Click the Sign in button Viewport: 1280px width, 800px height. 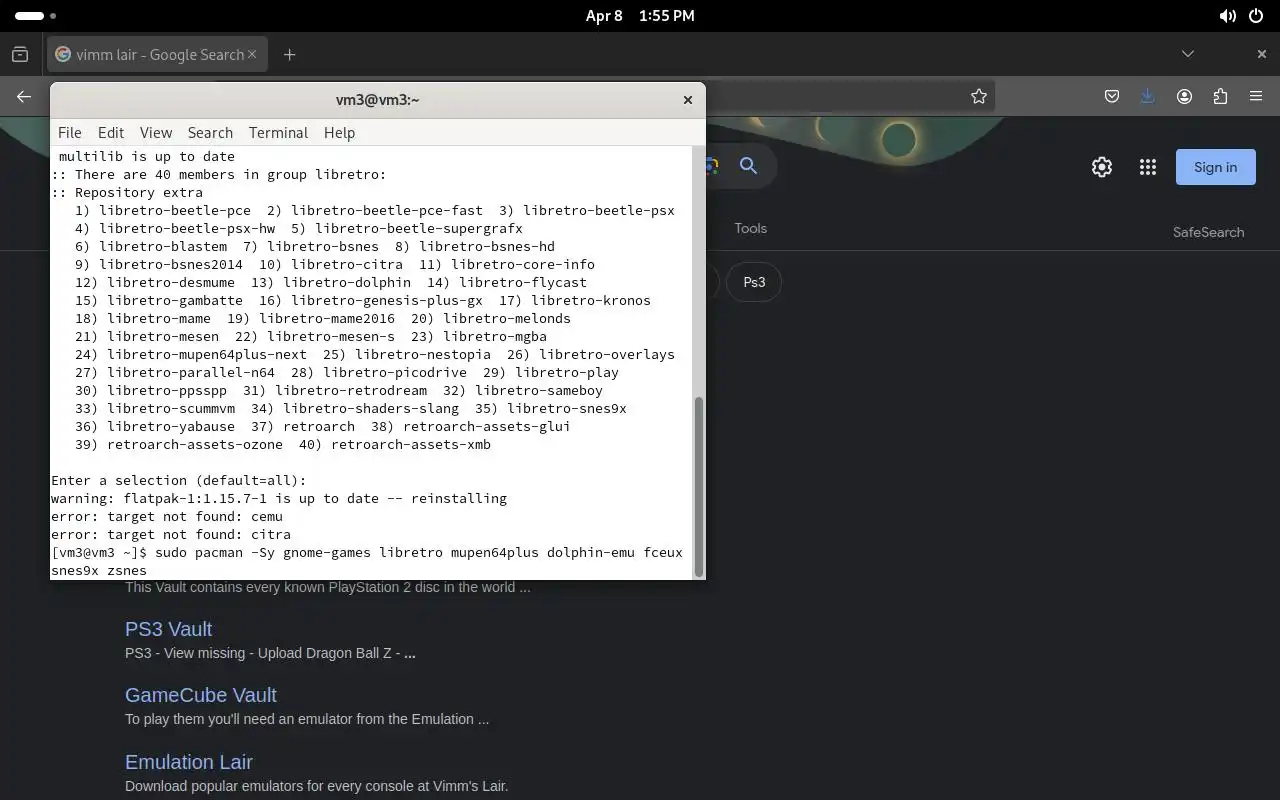click(1216, 167)
